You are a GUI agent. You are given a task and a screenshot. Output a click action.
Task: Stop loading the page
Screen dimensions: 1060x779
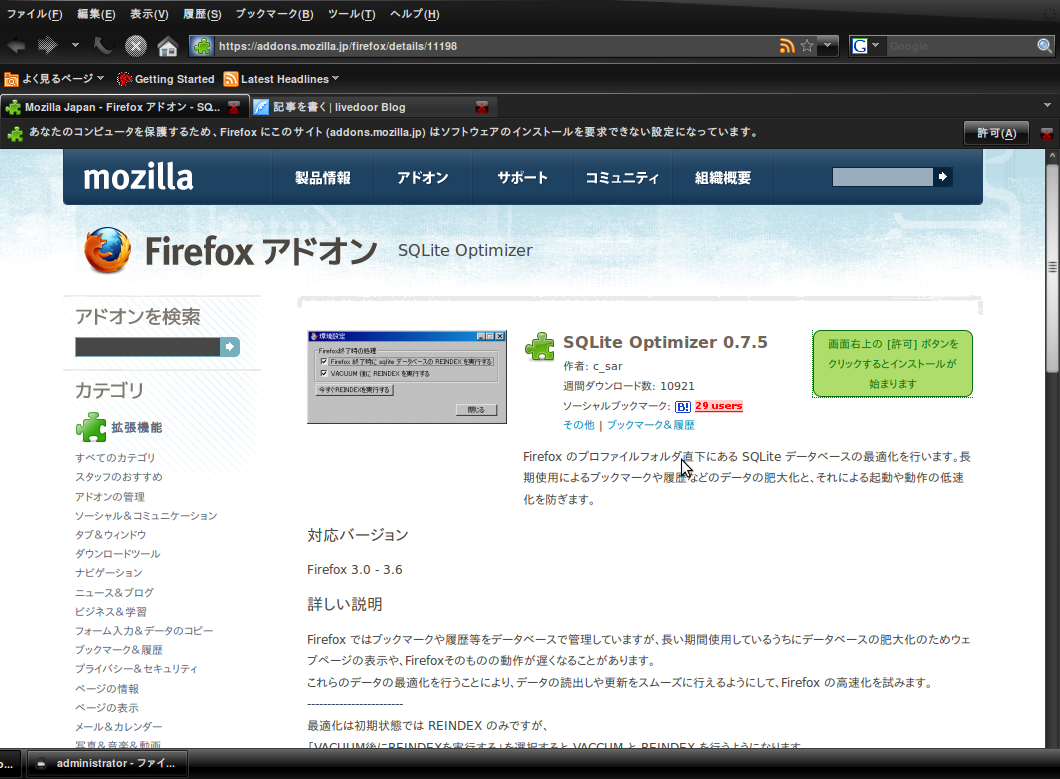135,46
